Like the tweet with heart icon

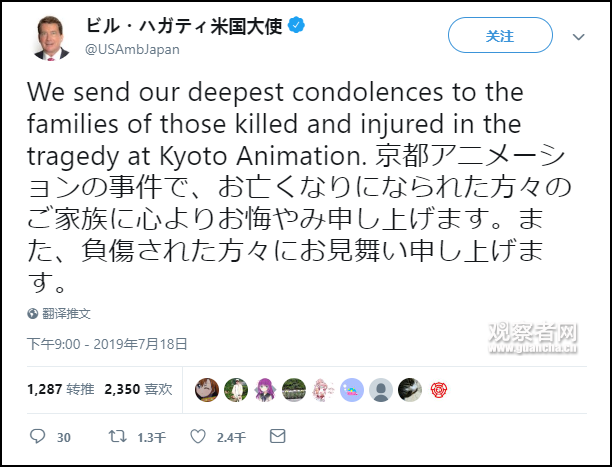pyautogui.click(x=198, y=437)
